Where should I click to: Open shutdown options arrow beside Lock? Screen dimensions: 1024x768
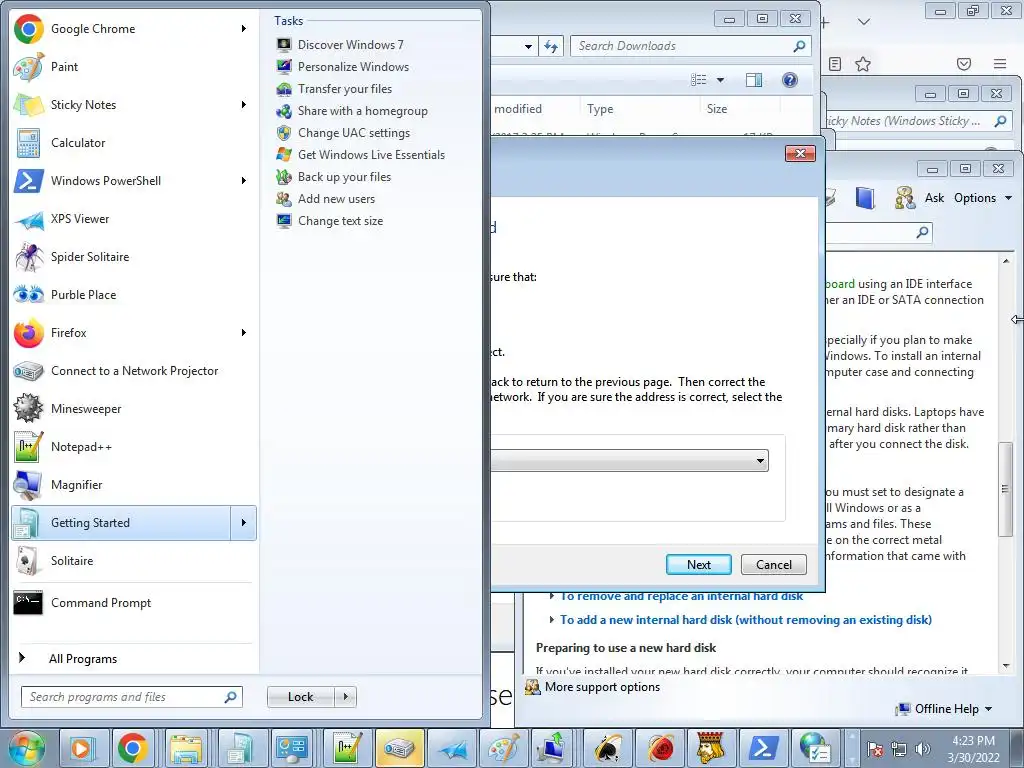pyautogui.click(x=346, y=697)
